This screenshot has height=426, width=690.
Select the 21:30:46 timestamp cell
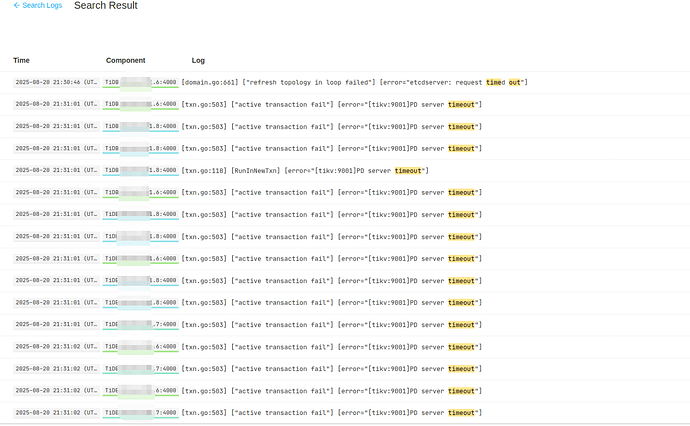click(x=56, y=82)
